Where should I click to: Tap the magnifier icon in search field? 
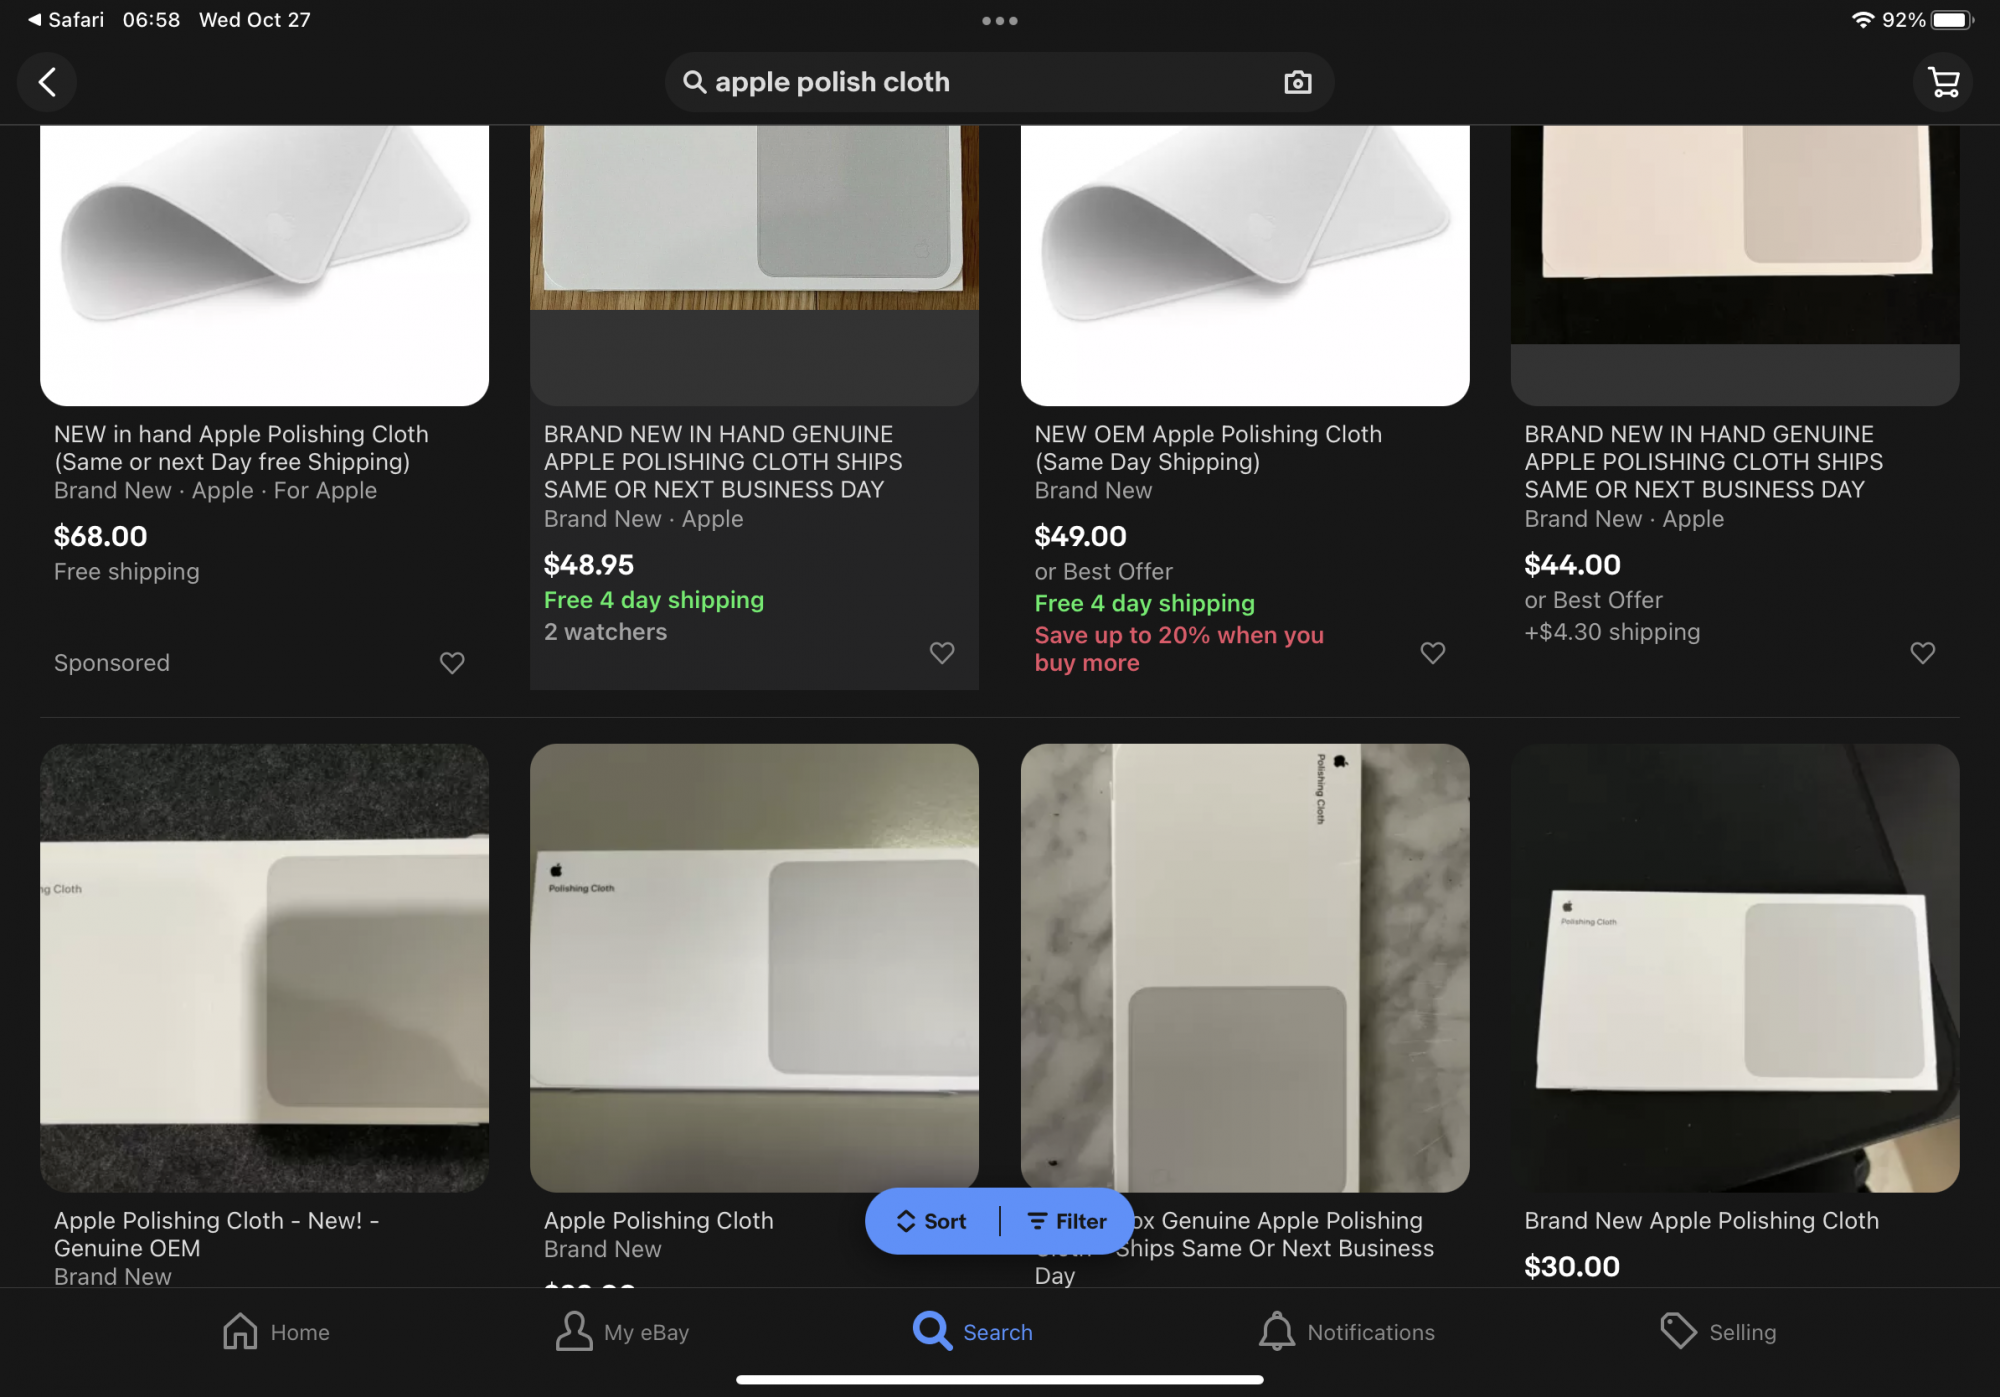pos(694,82)
